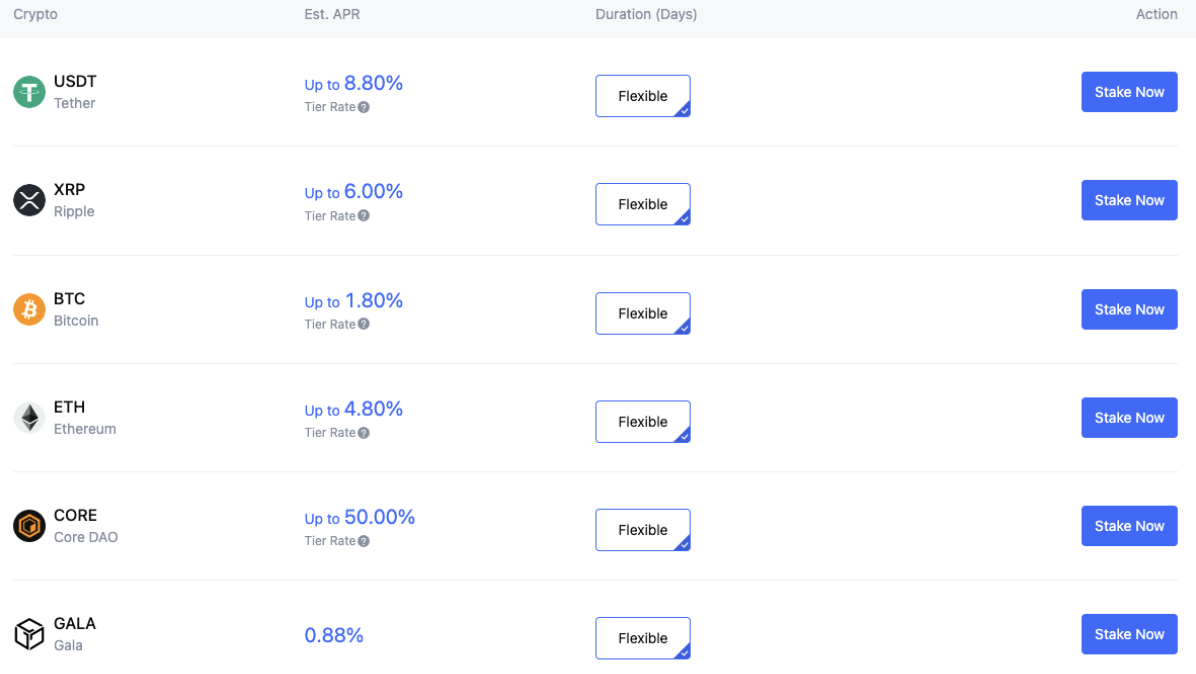The height and width of the screenshot is (674, 1196).
Task: Stake ETH with Stake Now button
Action: (1129, 418)
